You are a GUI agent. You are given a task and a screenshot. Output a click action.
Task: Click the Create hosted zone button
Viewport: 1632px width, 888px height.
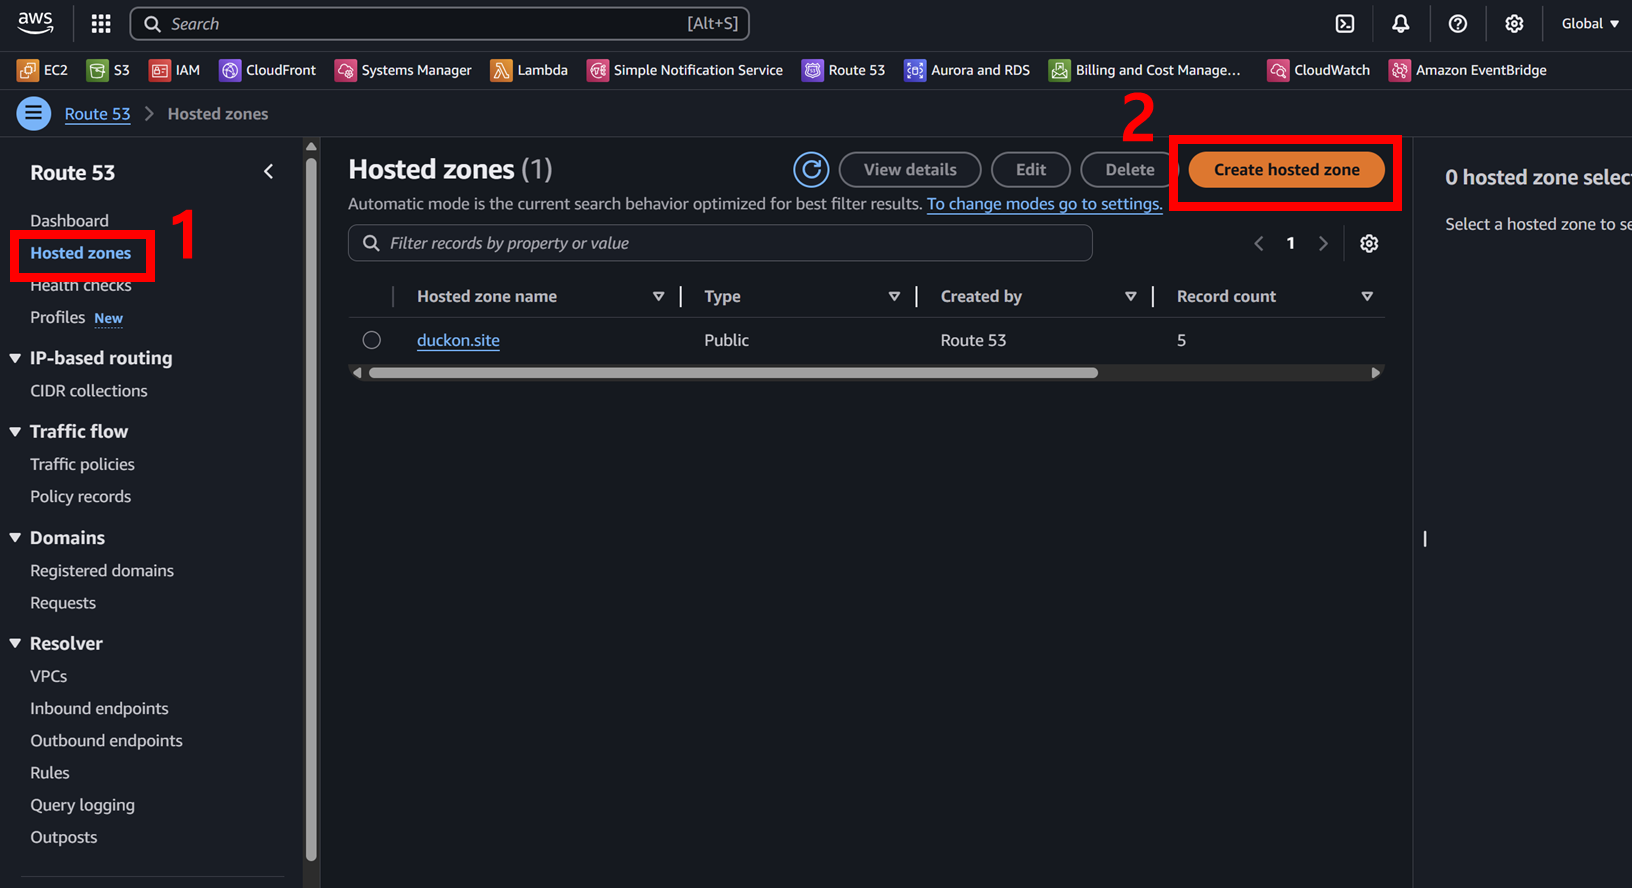(x=1286, y=170)
